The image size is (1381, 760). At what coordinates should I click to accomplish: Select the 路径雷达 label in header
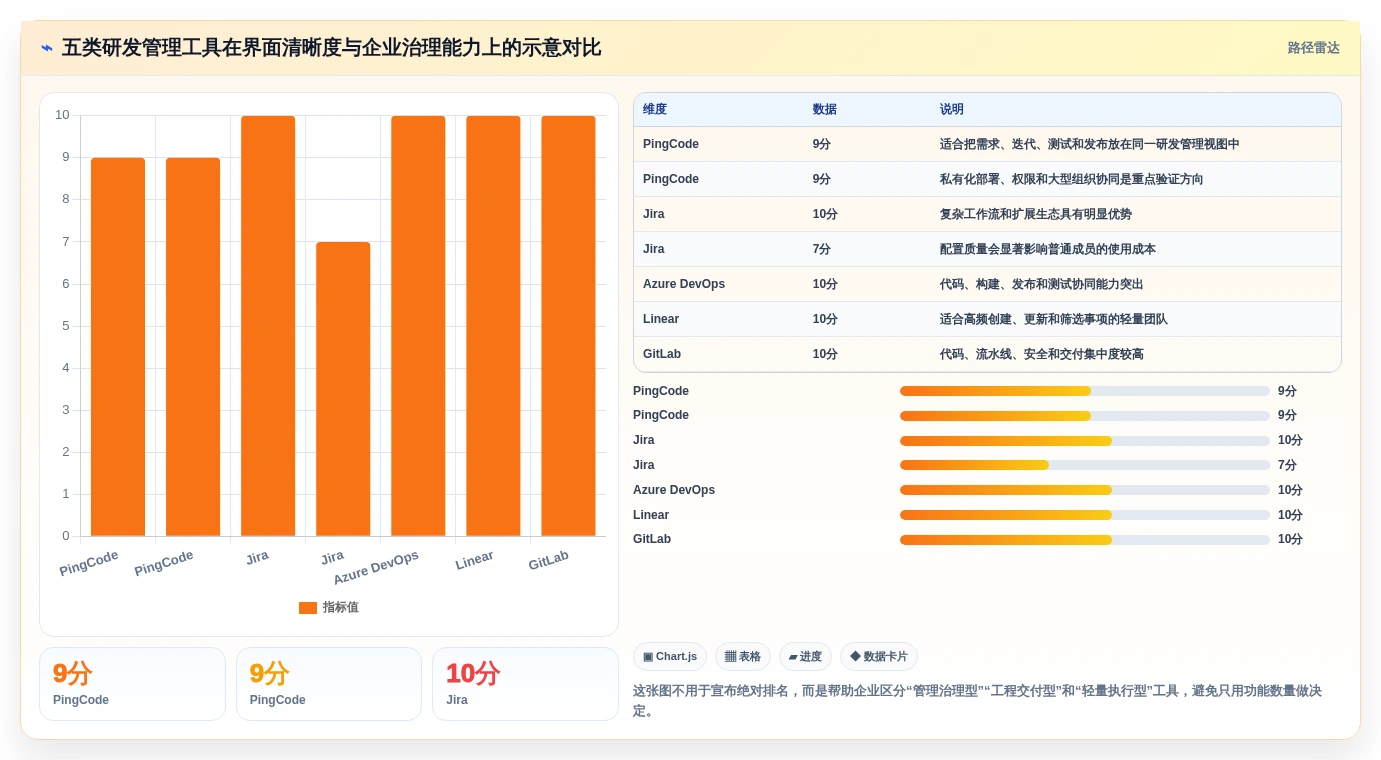click(x=1314, y=48)
